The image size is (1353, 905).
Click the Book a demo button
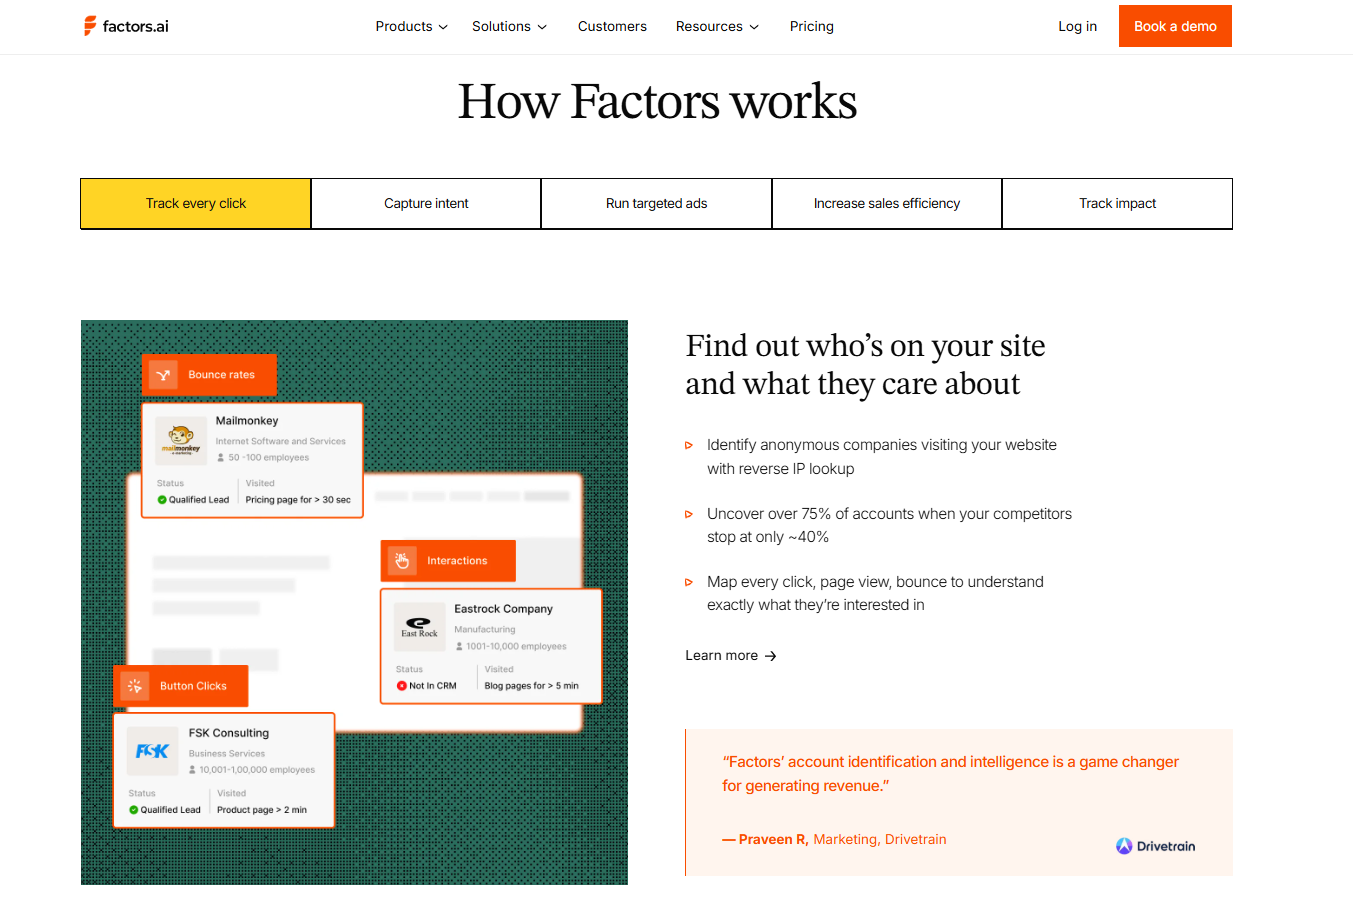point(1175,26)
